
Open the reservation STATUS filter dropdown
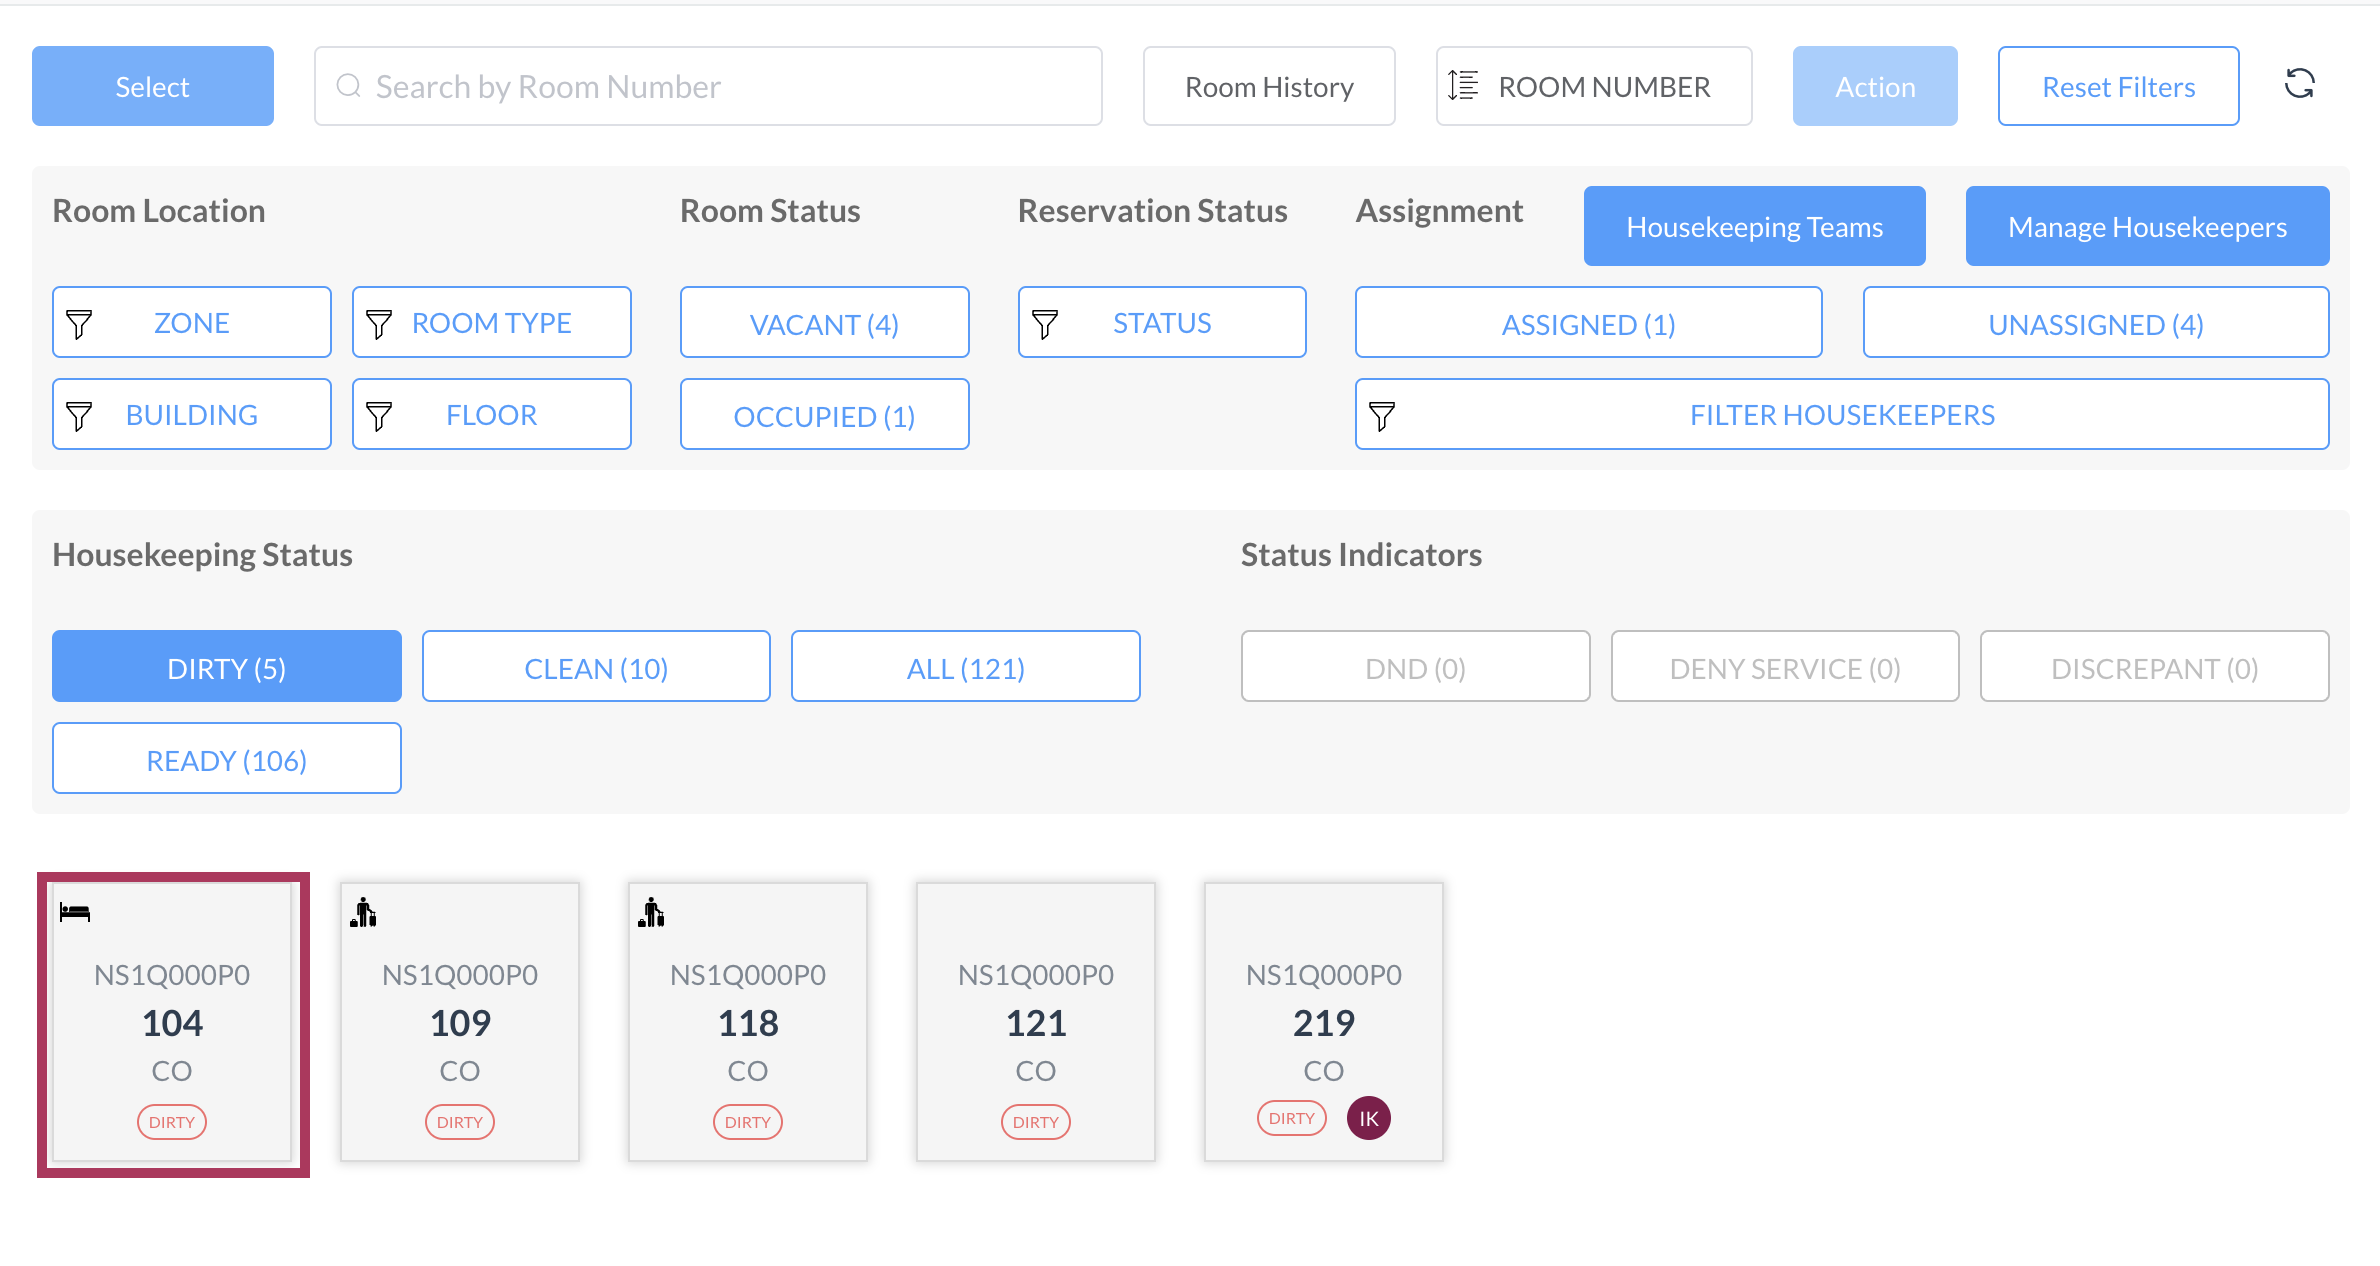click(x=1161, y=323)
